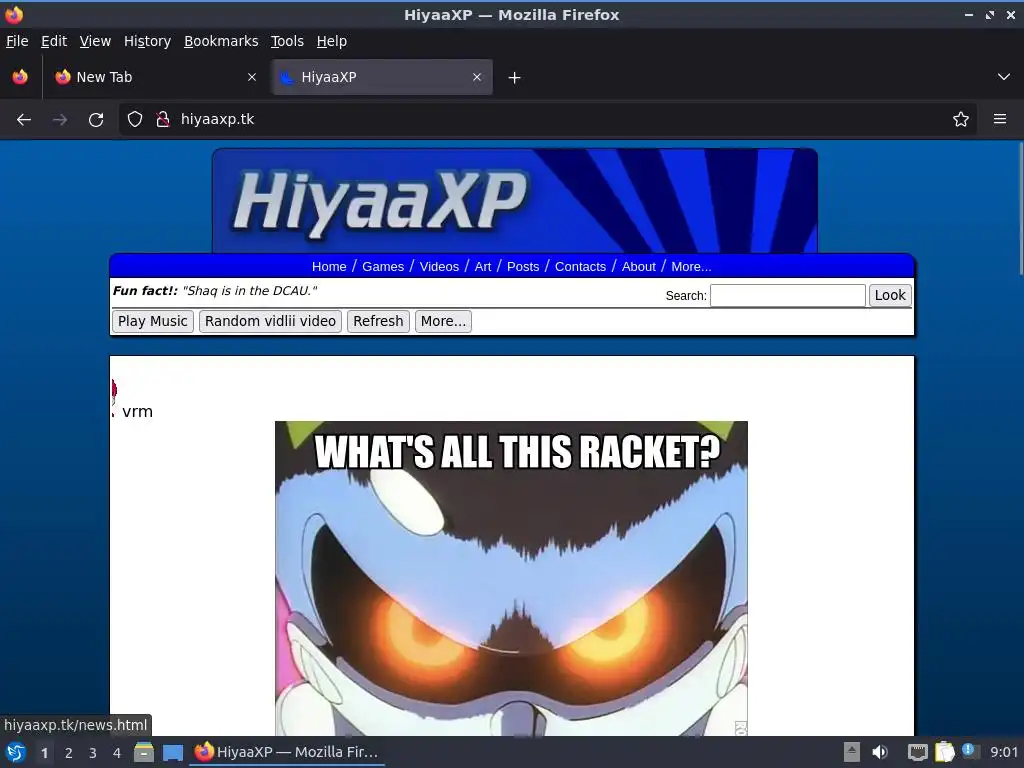The height and width of the screenshot is (768, 1024).
Task: Open the Firefox View pinned icon
Action: tap(20, 77)
